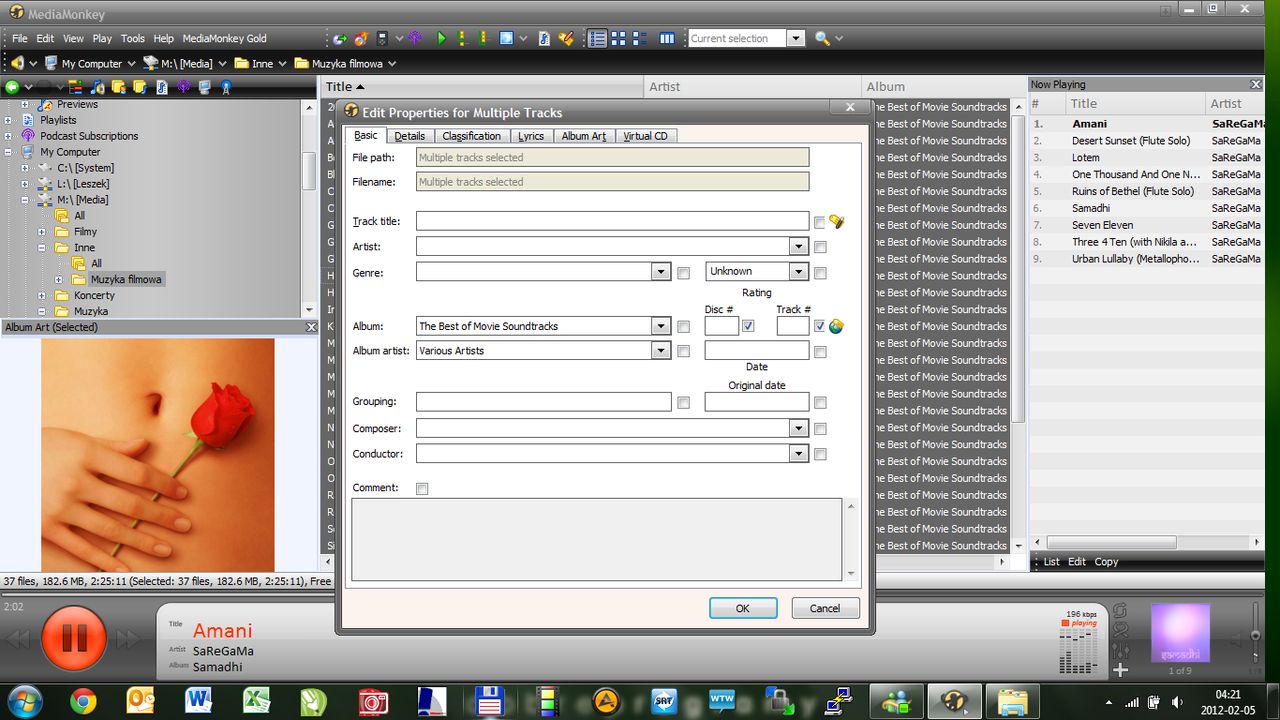Click the web radio icon in tree toolbar
This screenshot has height=720, width=1280.
[x=226, y=87]
